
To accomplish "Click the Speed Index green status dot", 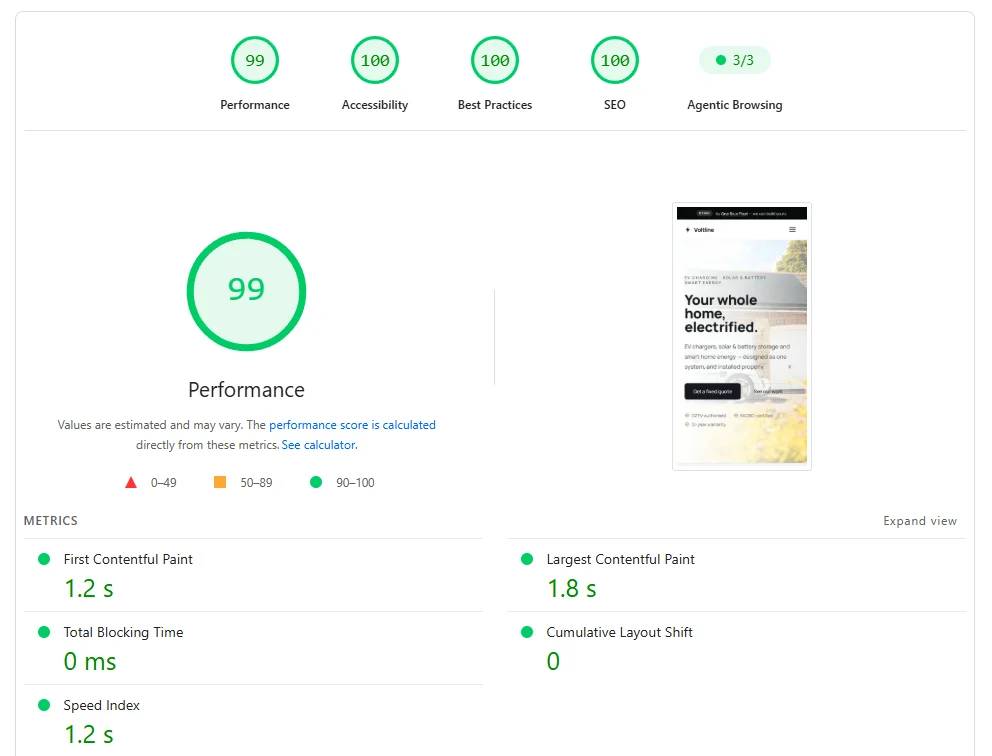I will point(44,705).
